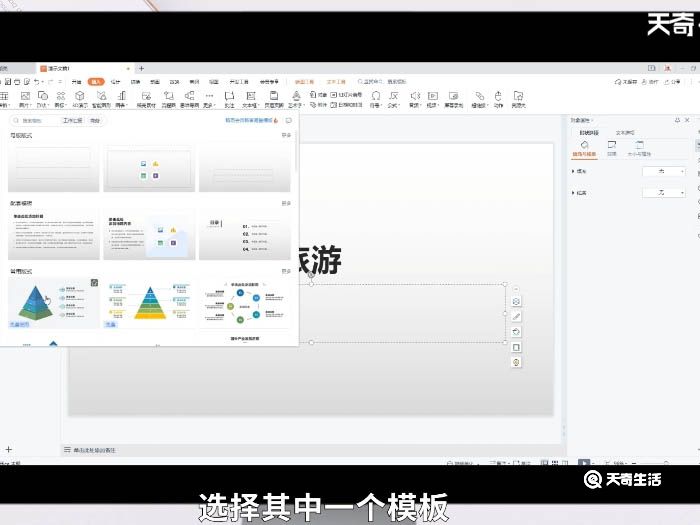Click the Screen Recording icon
The image size is (700, 525).
454,96
